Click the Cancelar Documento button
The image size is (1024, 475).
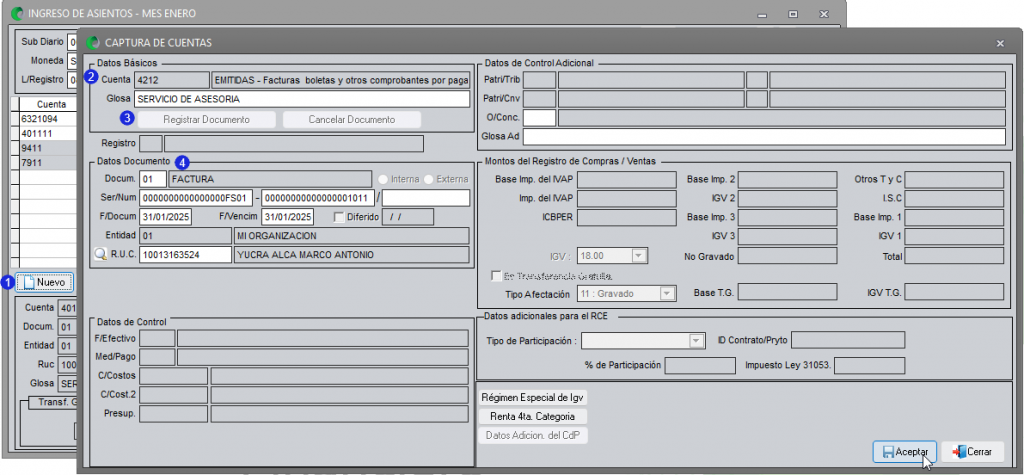click(351, 120)
